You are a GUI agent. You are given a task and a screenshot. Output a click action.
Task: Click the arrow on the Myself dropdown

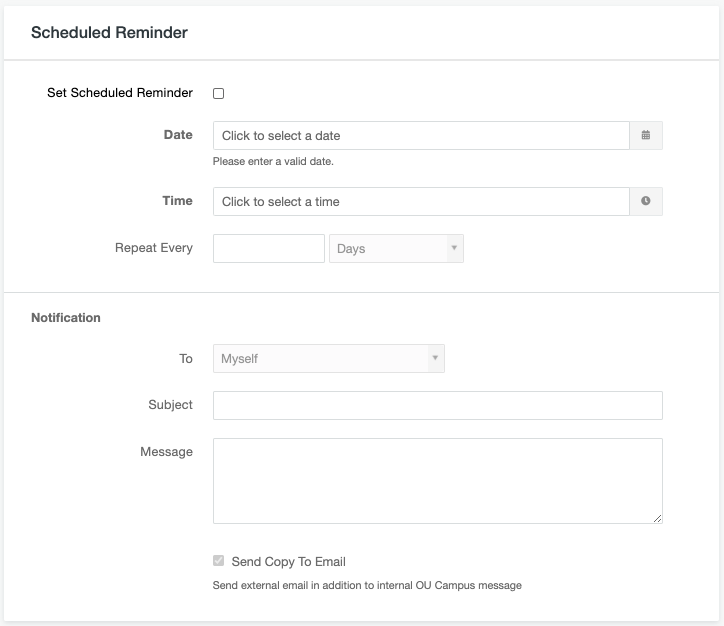point(435,358)
